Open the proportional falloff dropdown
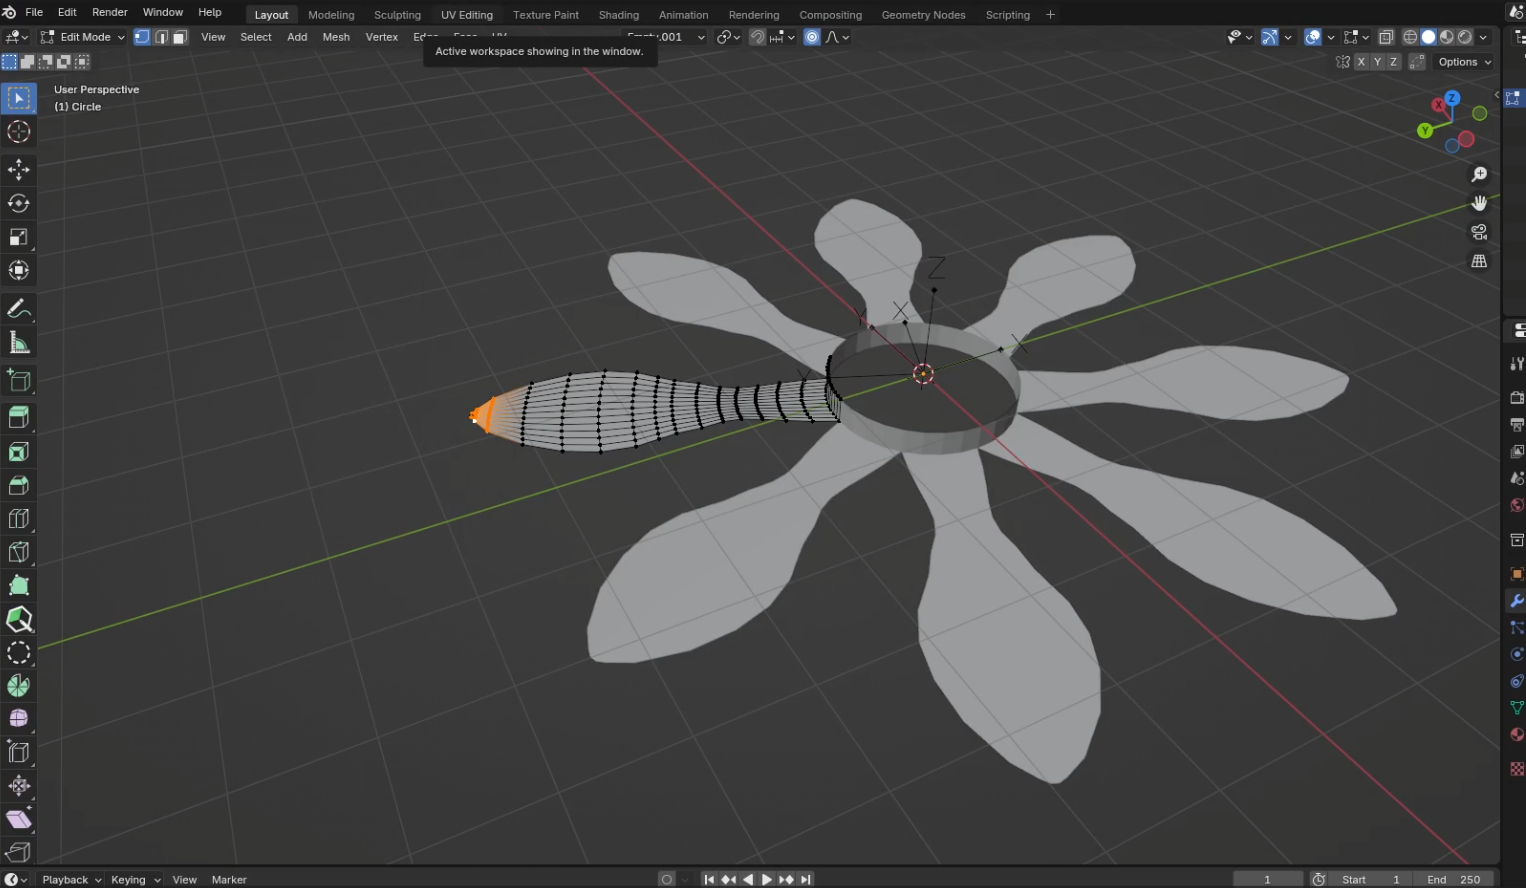Screen dimensions: 1526x888 coord(837,37)
